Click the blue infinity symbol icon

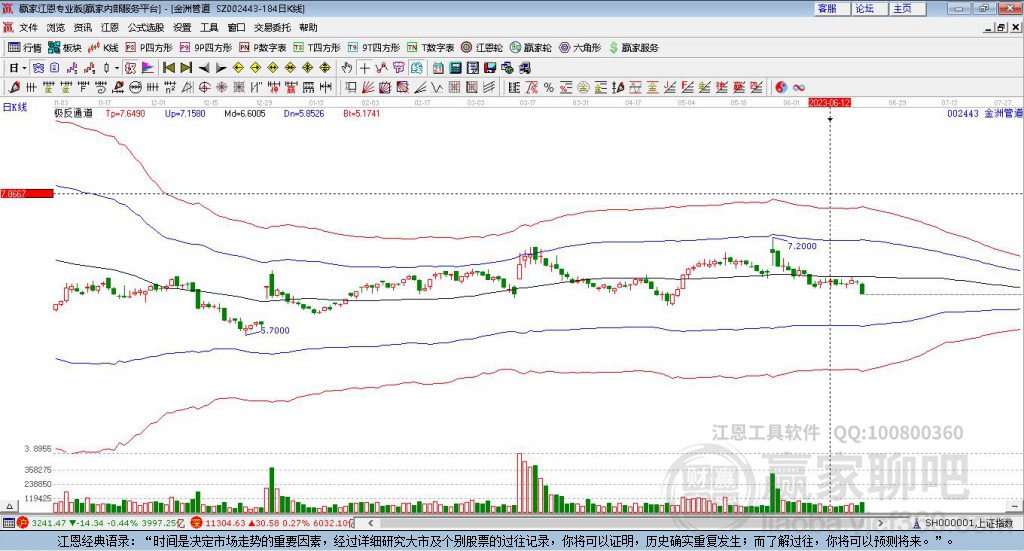[x=799, y=87]
